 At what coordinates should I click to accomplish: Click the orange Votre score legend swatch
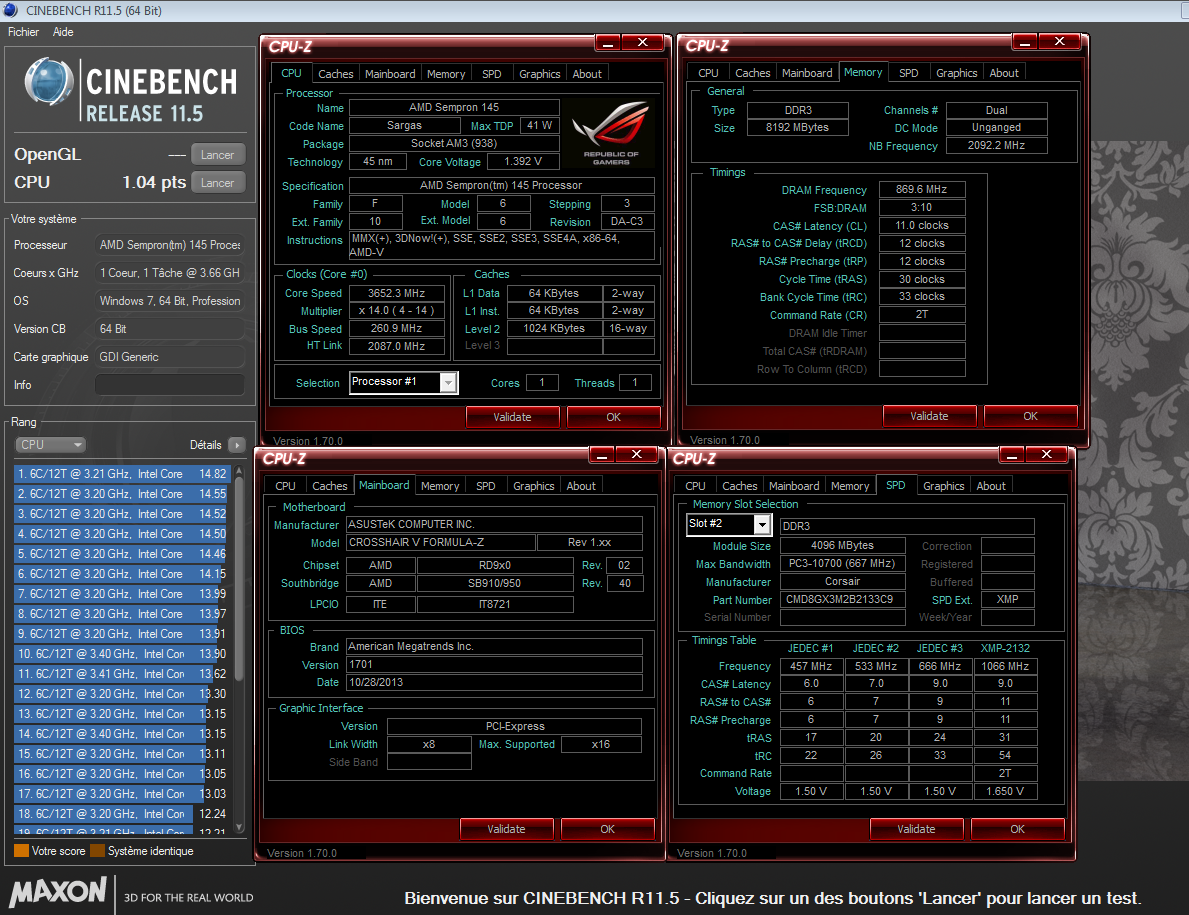[21, 851]
